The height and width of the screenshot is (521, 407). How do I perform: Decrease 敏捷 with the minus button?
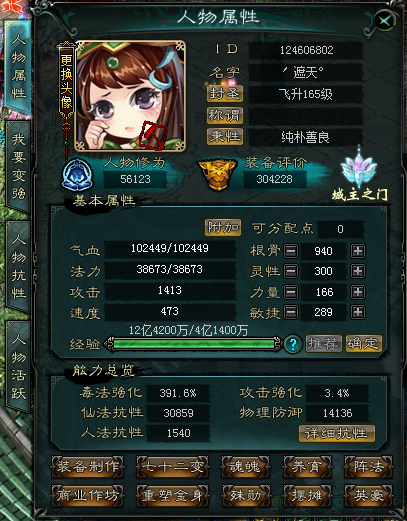291,312
